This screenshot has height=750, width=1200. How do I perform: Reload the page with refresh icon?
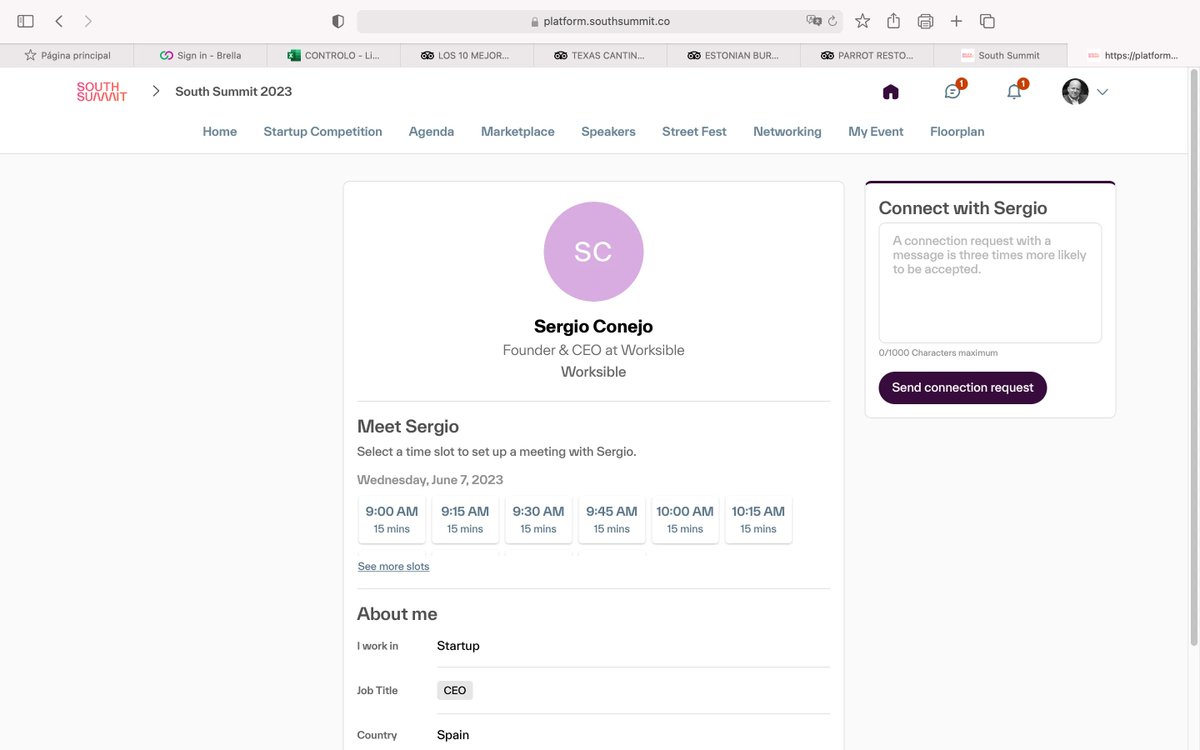click(x=832, y=21)
